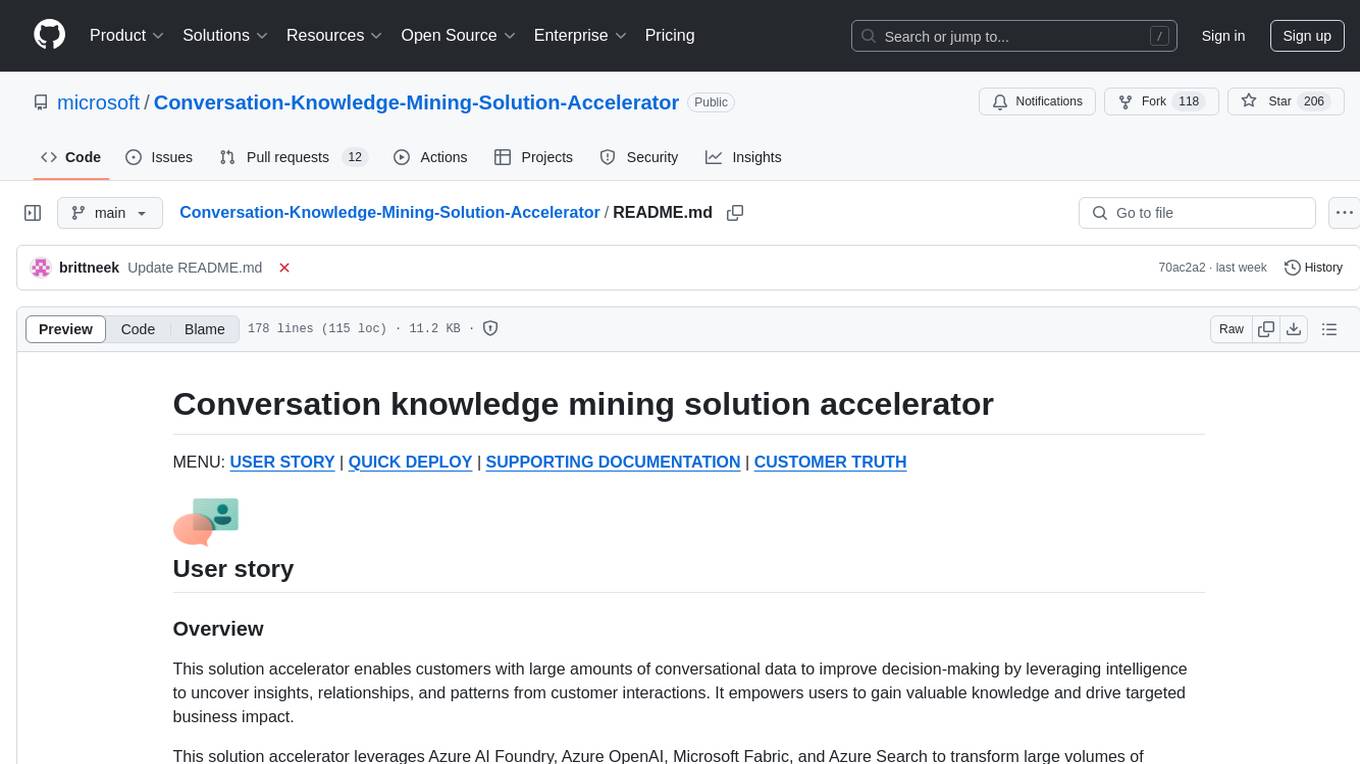This screenshot has height=764, width=1360.
Task: Copy raw file contents
Action: [1266, 329]
